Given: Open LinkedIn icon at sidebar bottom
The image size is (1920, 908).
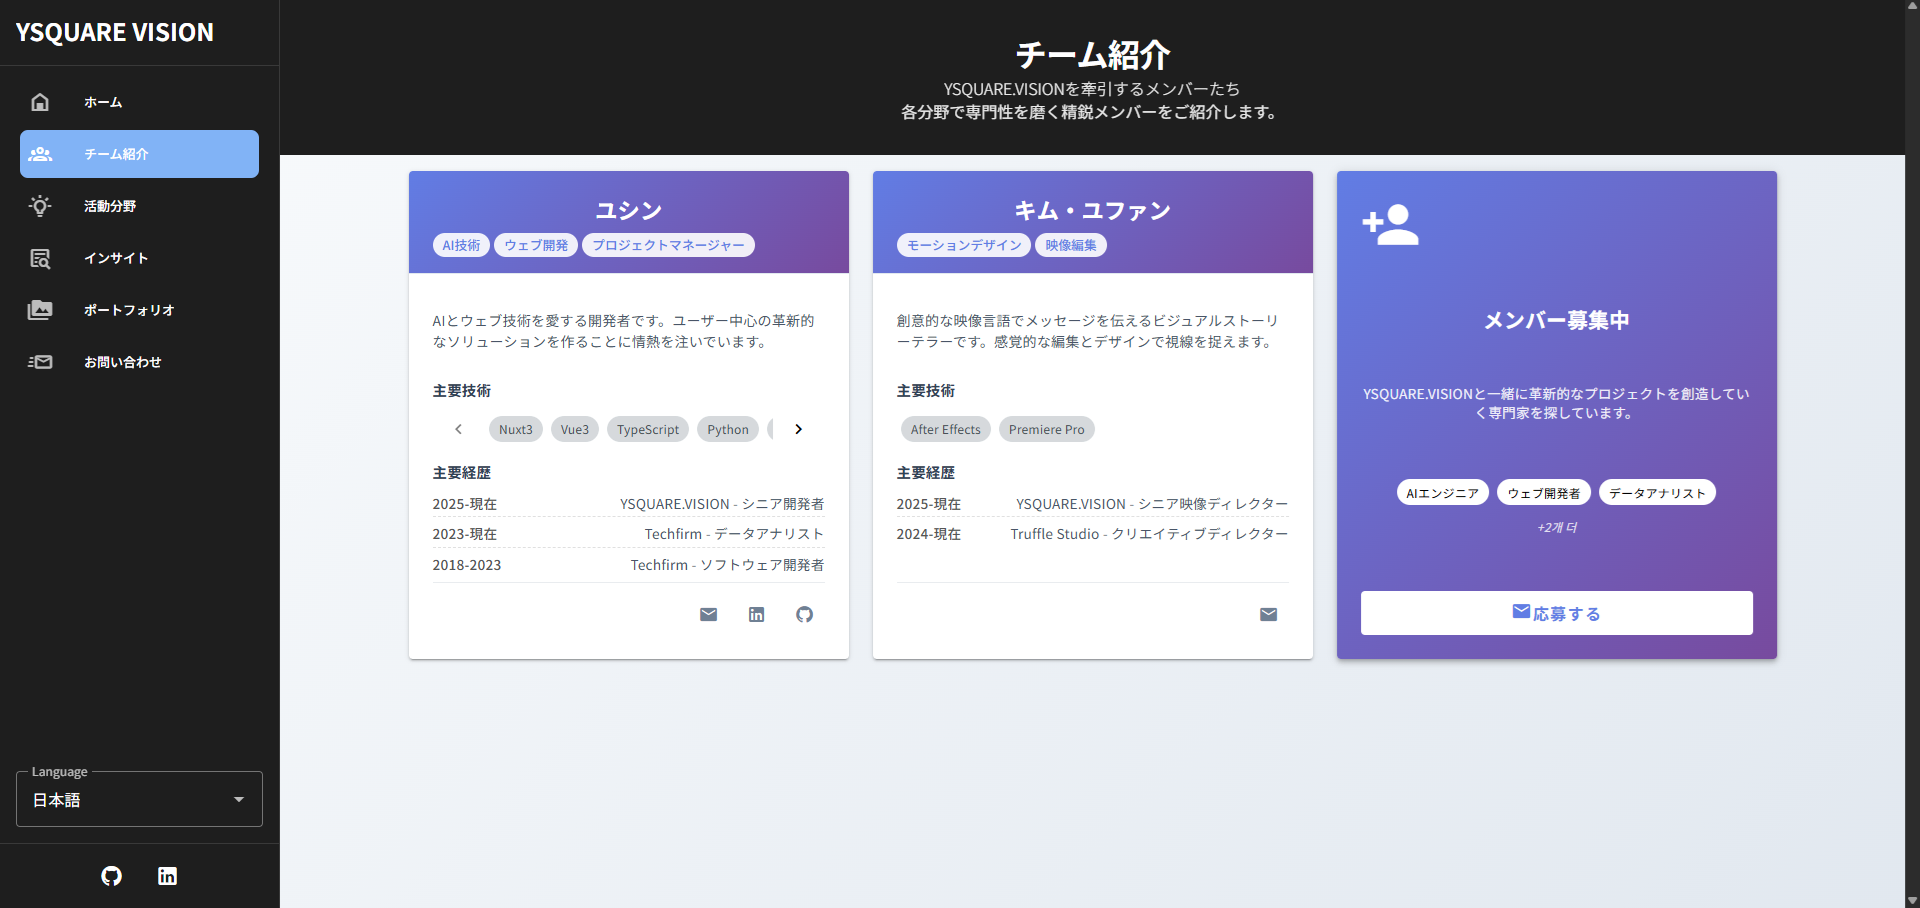Looking at the screenshot, I should coord(167,876).
